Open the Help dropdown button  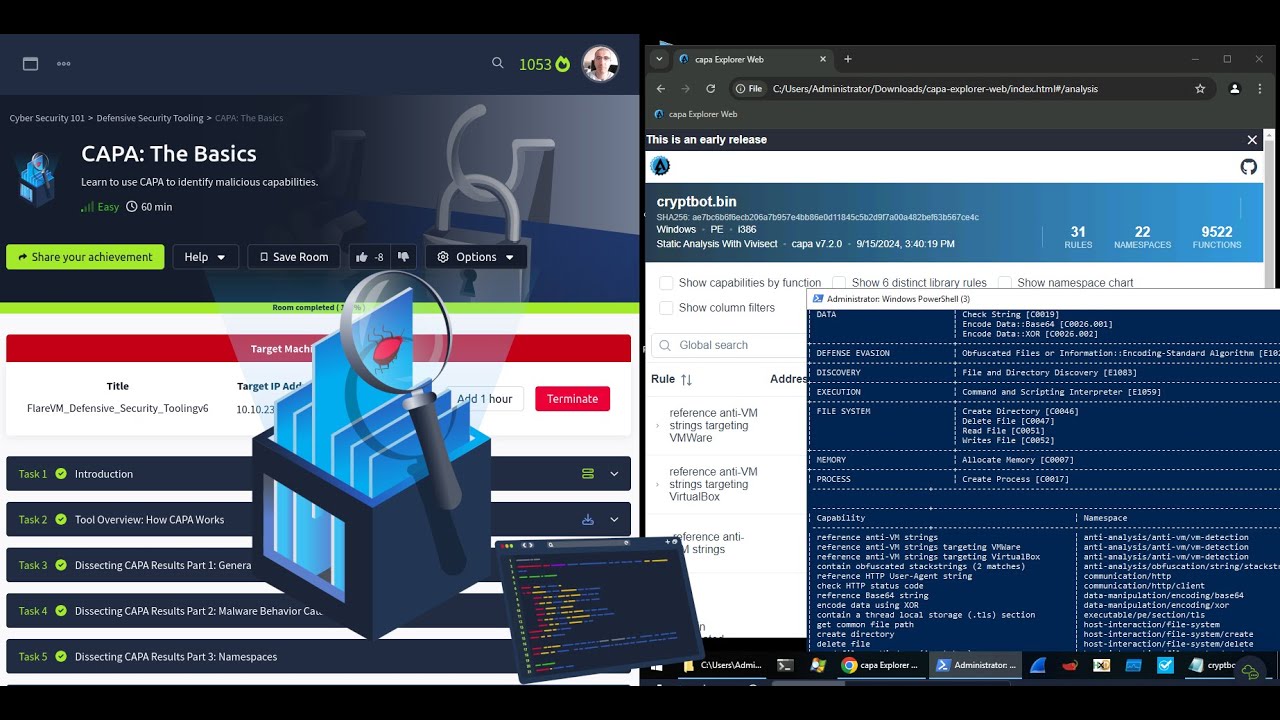(x=205, y=257)
